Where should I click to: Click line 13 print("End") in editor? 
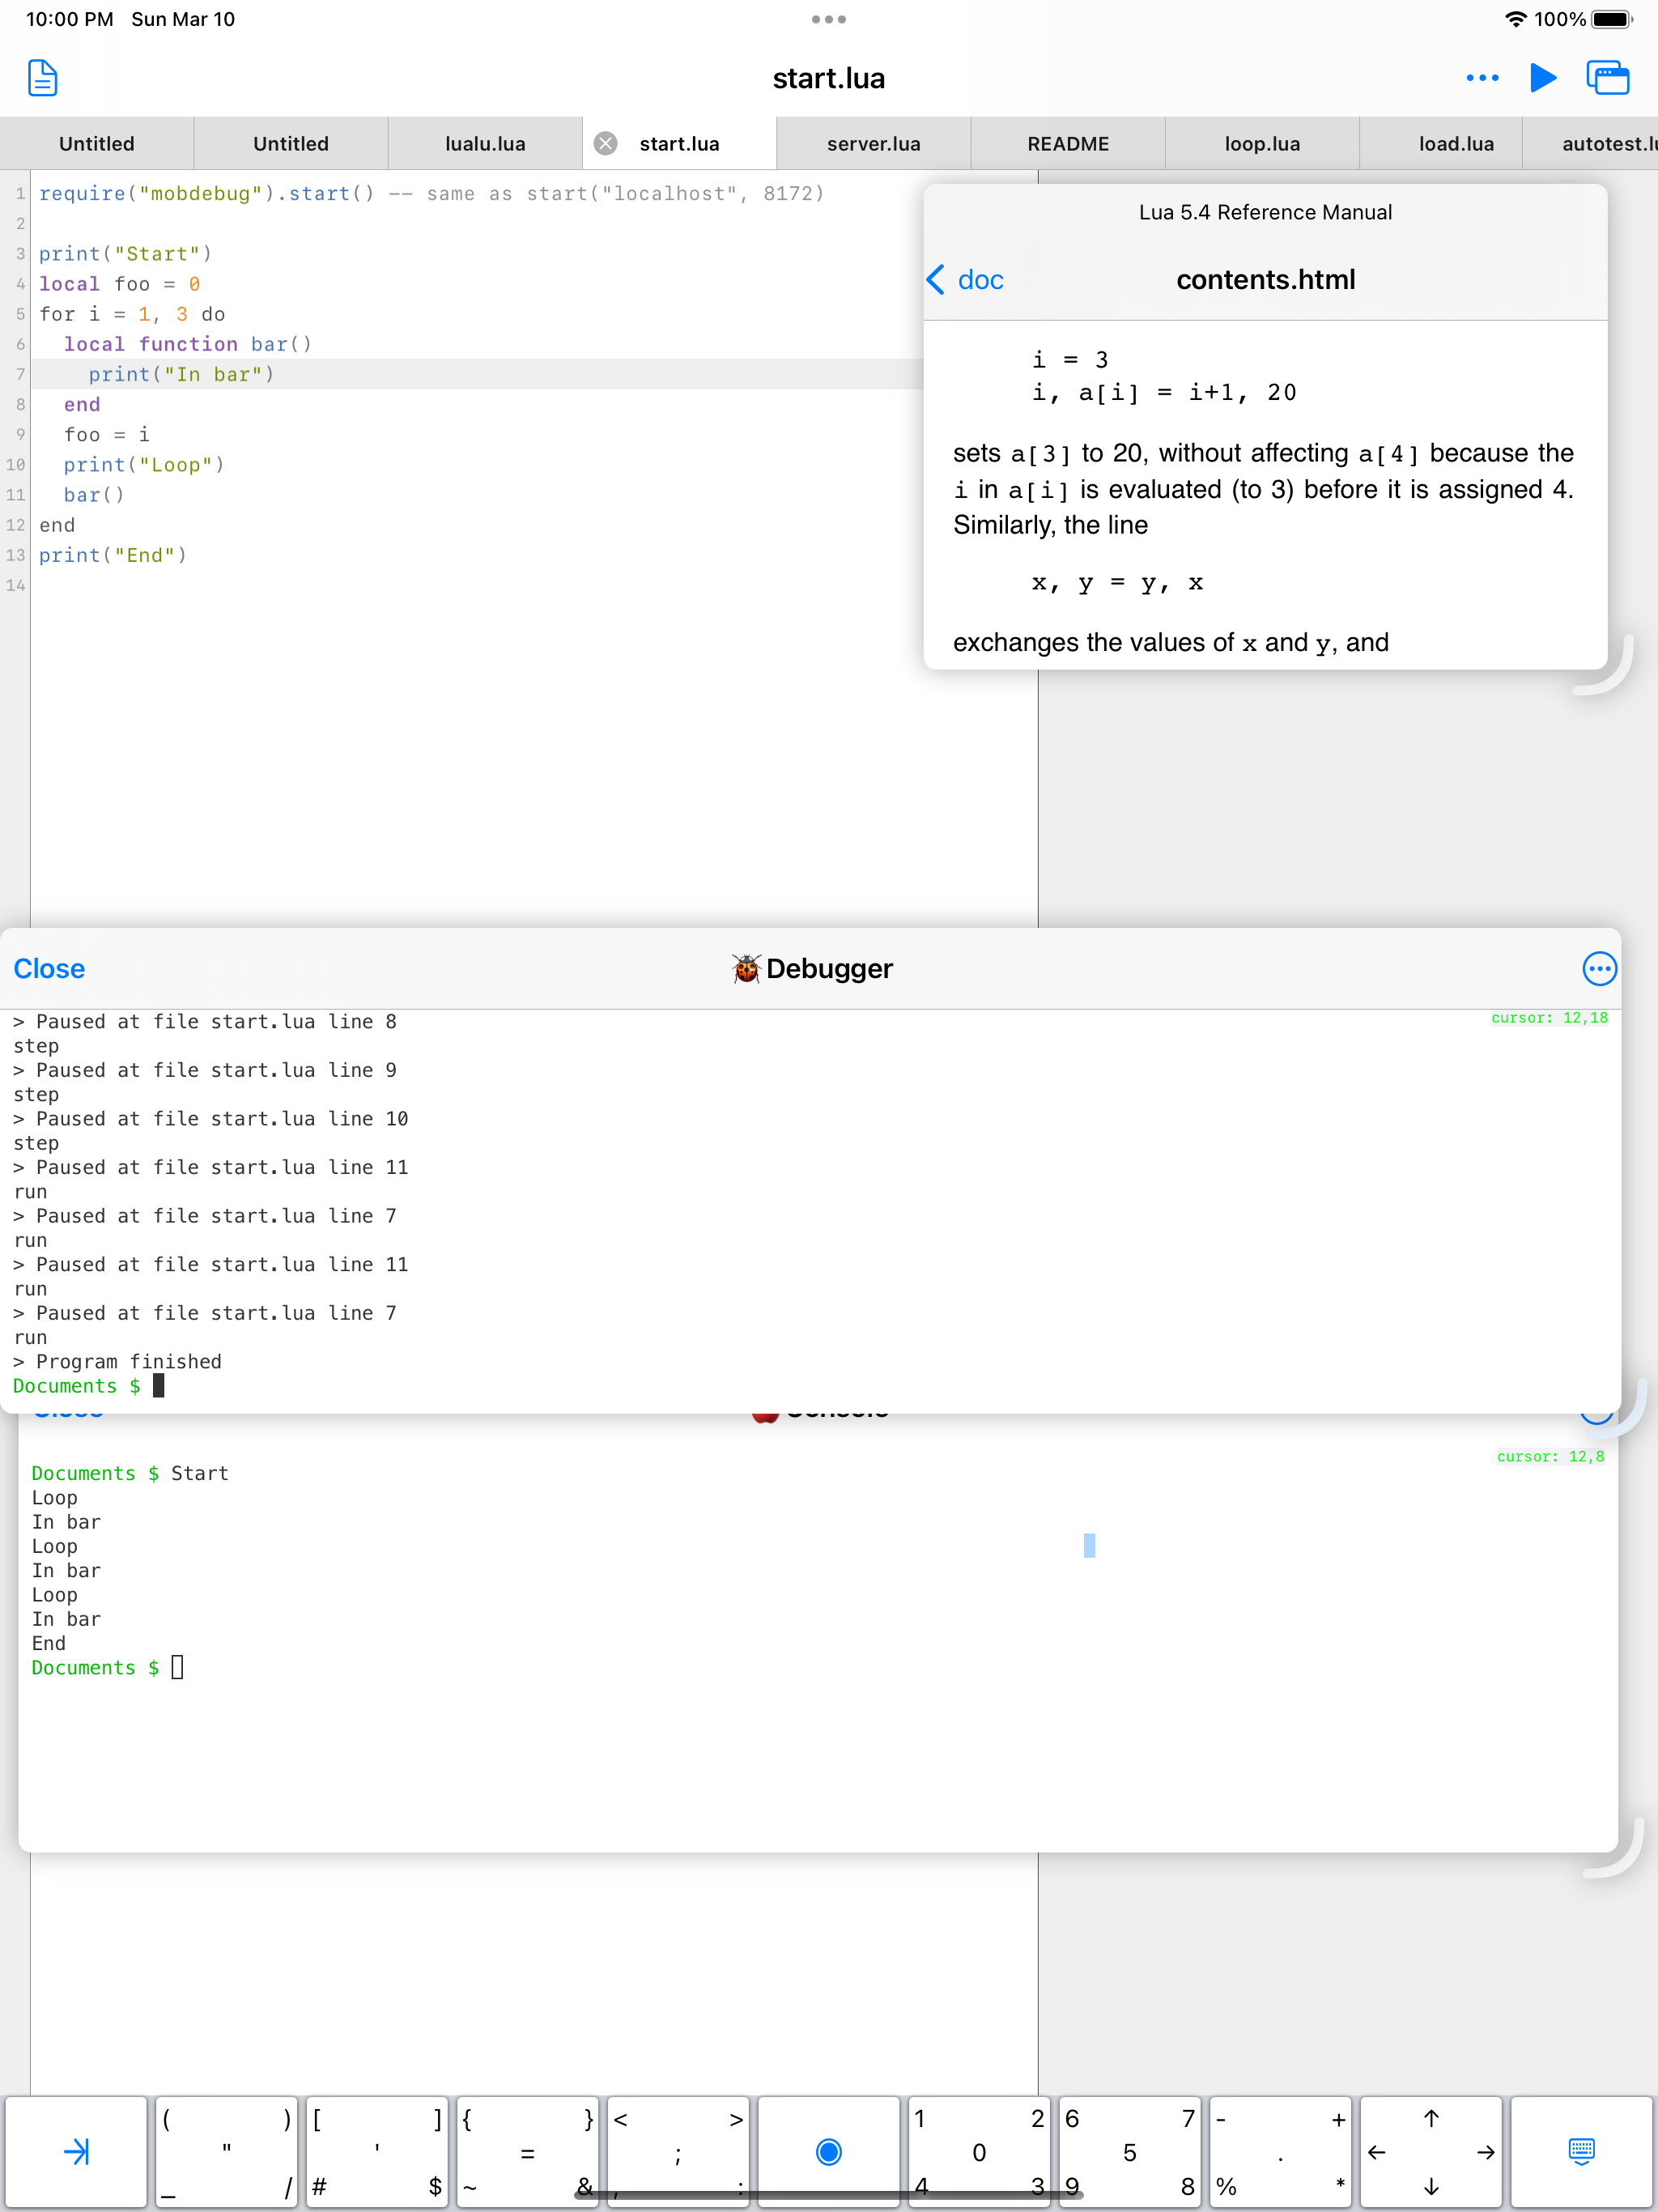click(113, 555)
